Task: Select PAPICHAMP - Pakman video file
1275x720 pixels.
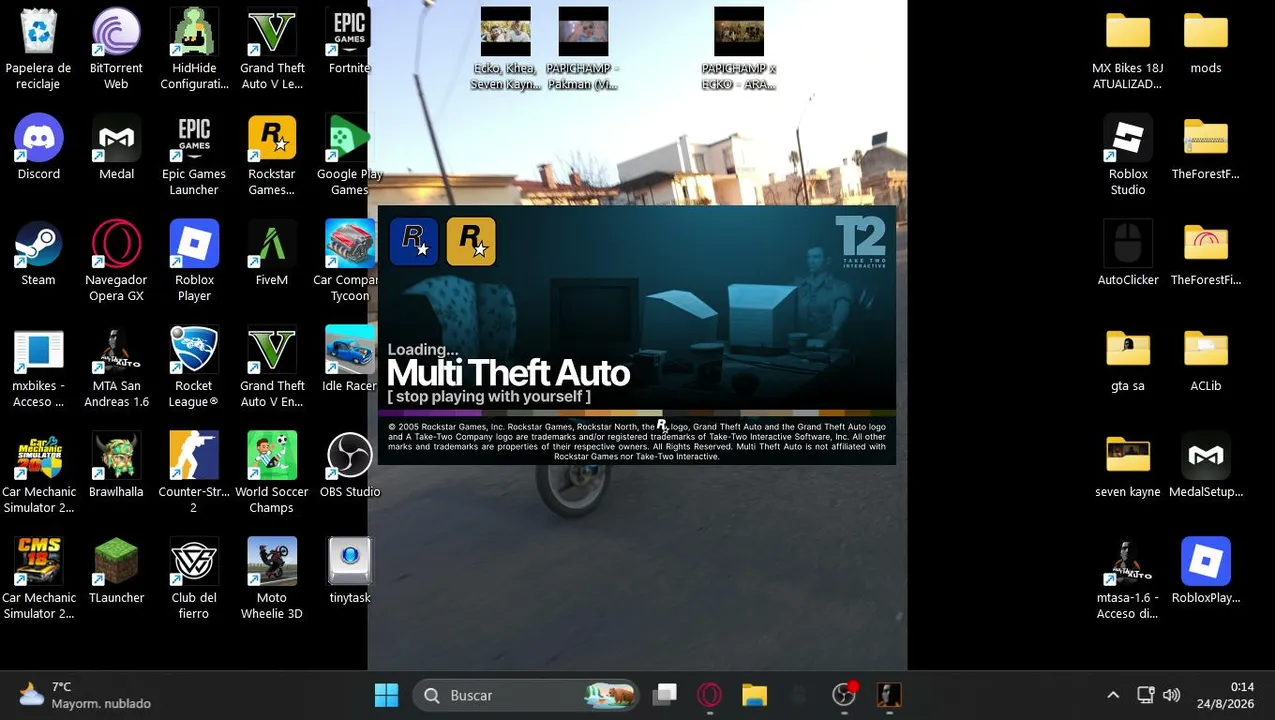Action: [582, 49]
